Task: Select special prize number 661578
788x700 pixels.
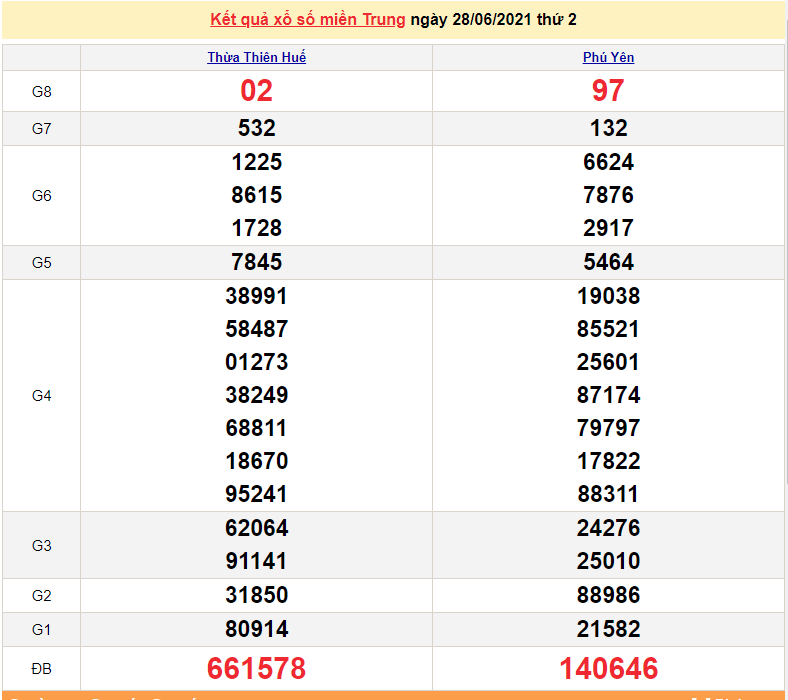Action: click(256, 668)
